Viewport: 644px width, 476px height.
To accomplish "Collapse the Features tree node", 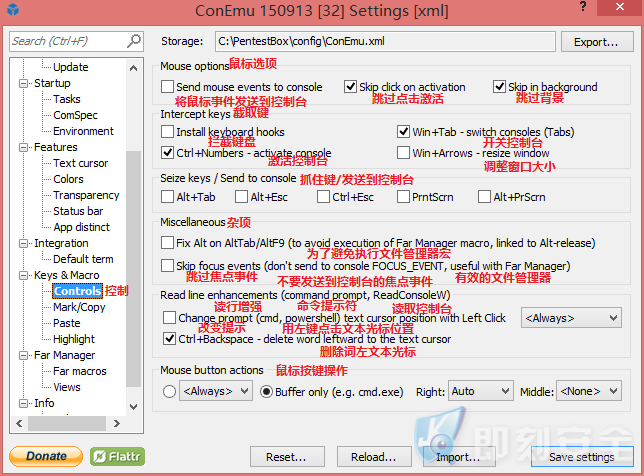I will tap(24, 147).
